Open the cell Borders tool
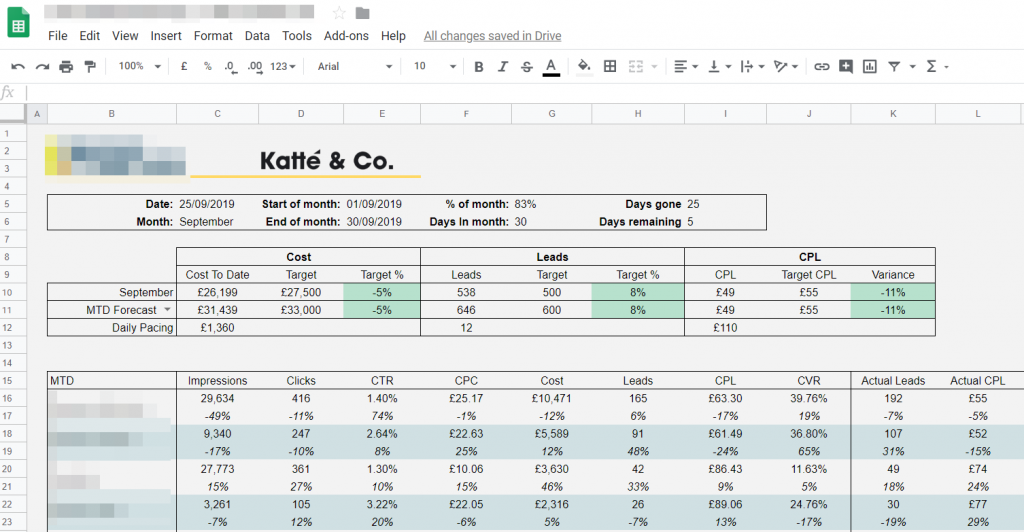The image size is (1024, 532). pyautogui.click(x=610, y=67)
